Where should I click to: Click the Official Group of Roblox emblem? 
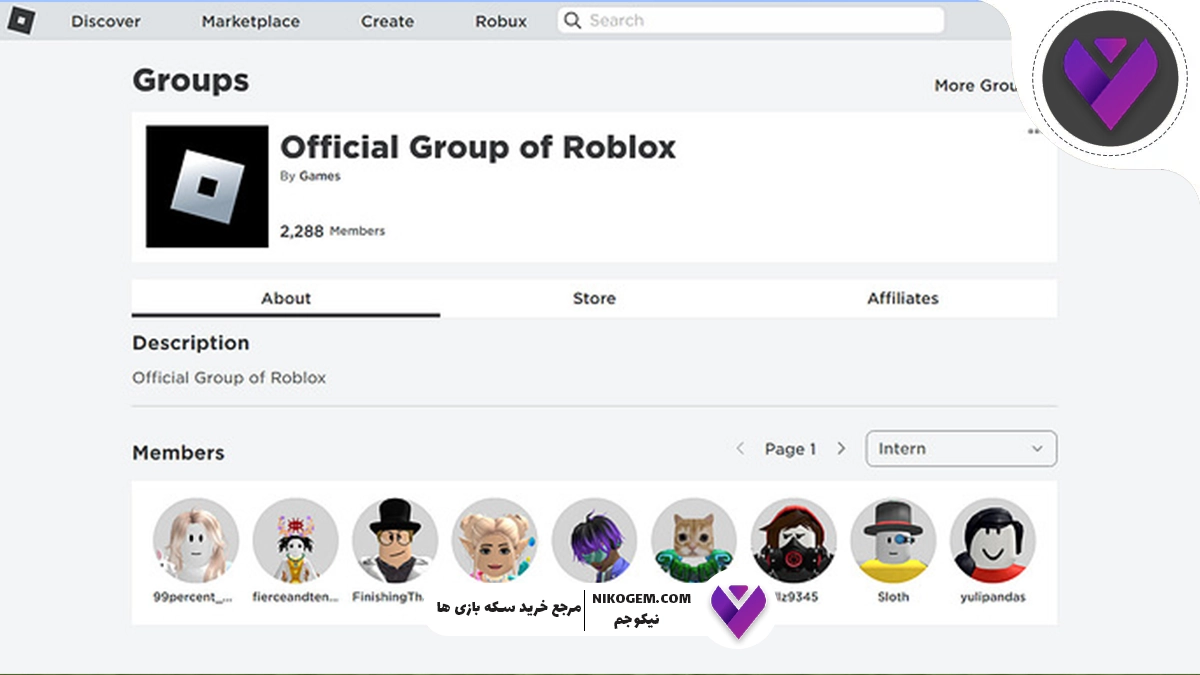tap(207, 186)
